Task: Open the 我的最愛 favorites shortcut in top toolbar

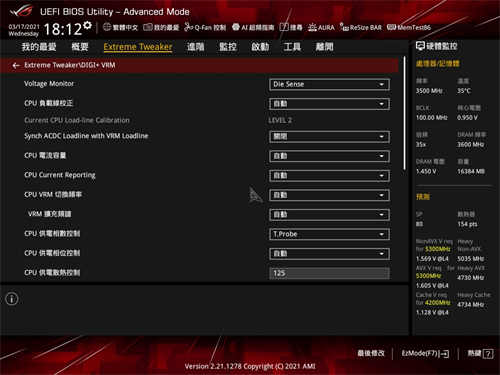Action: (161, 27)
